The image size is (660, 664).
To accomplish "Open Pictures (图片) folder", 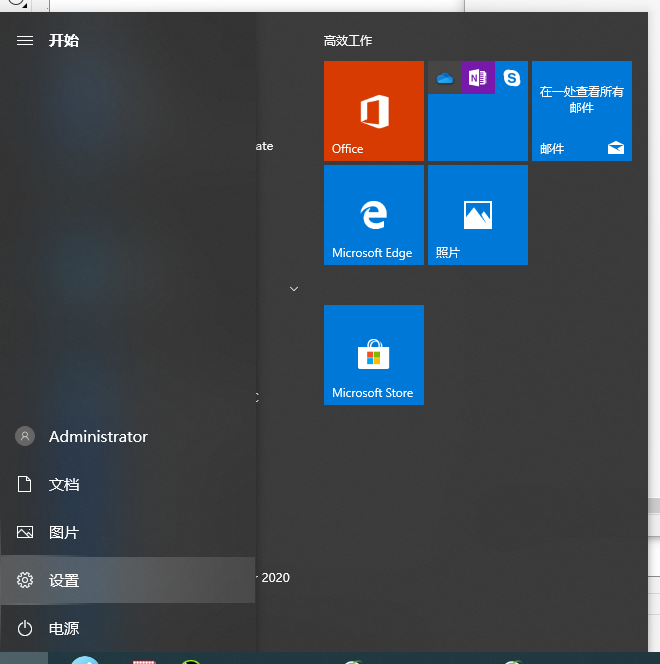I will [128, 532].
